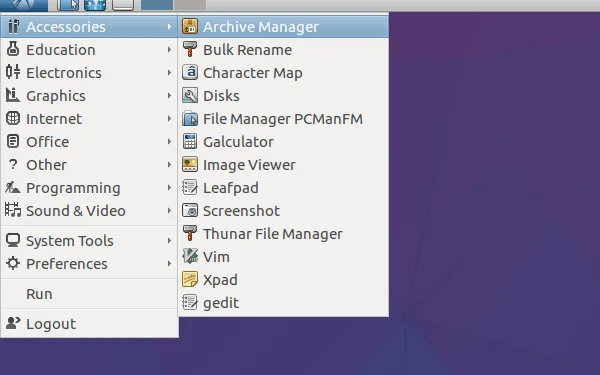Screen dimensions: 600x375
Task: Click the Archive Manager package icon
Action: tap(190, 26)
